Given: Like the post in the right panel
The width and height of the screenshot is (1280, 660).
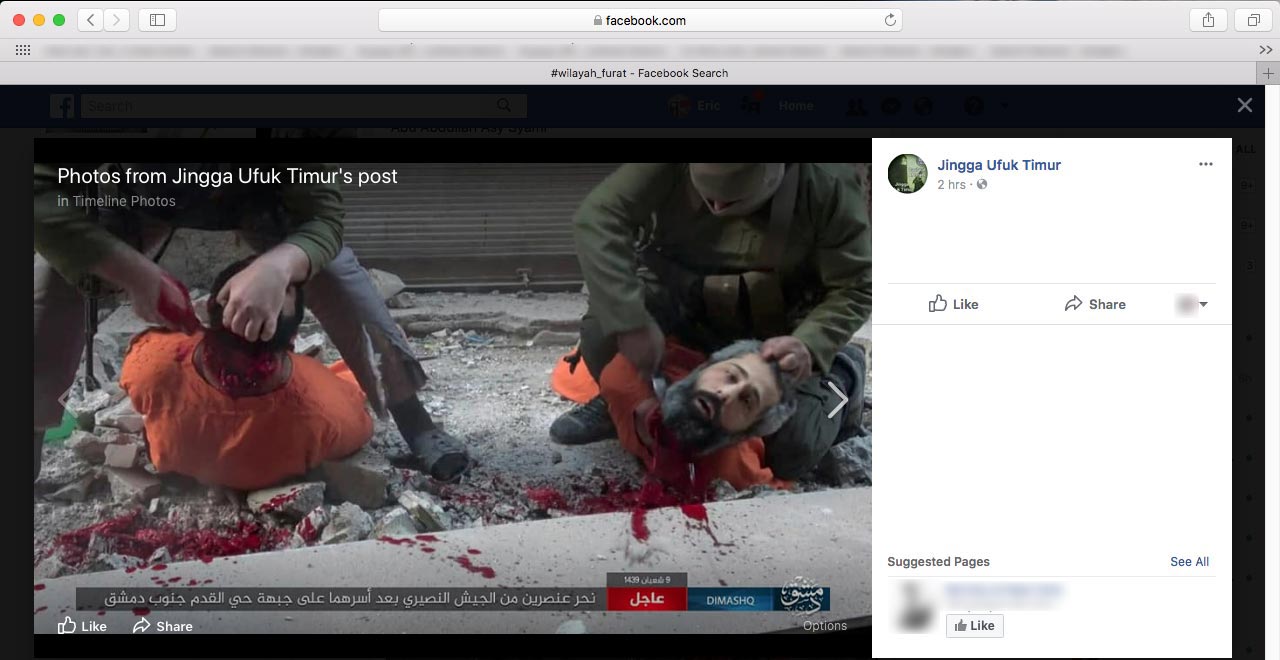Looking at the screenshot, I should pos(953,304).
